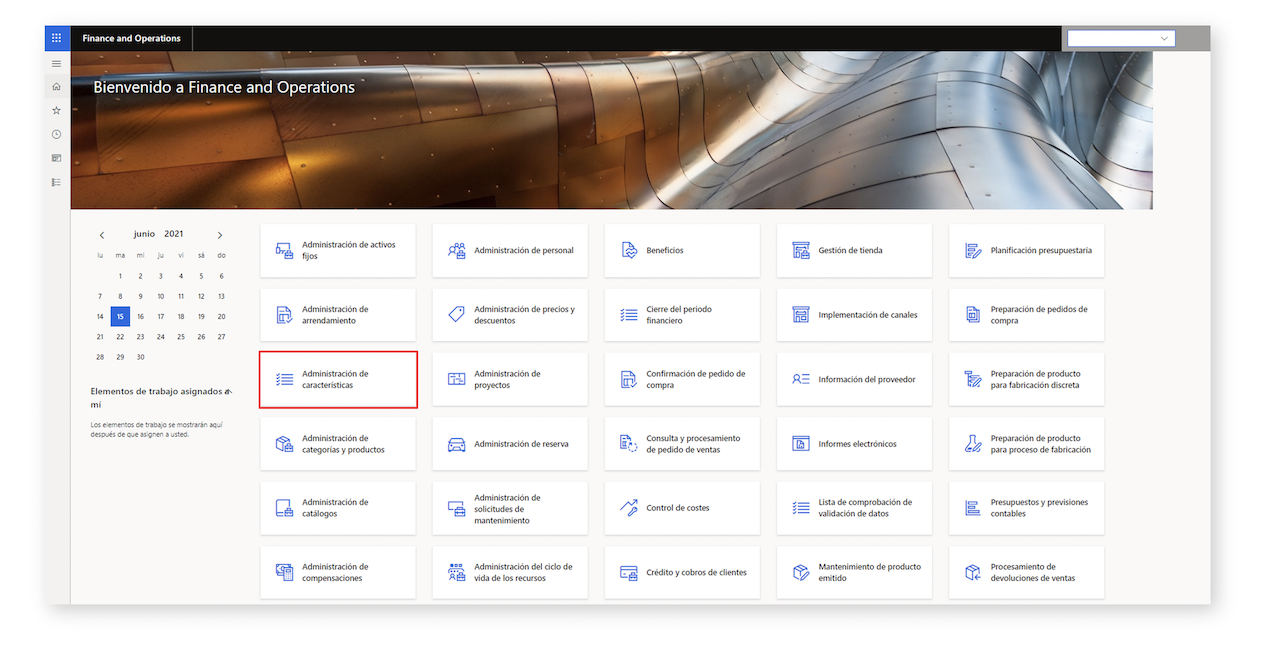Click Administración de categorías y productos icon
Screen dimensions: 1280x669
tap(285, 444)
